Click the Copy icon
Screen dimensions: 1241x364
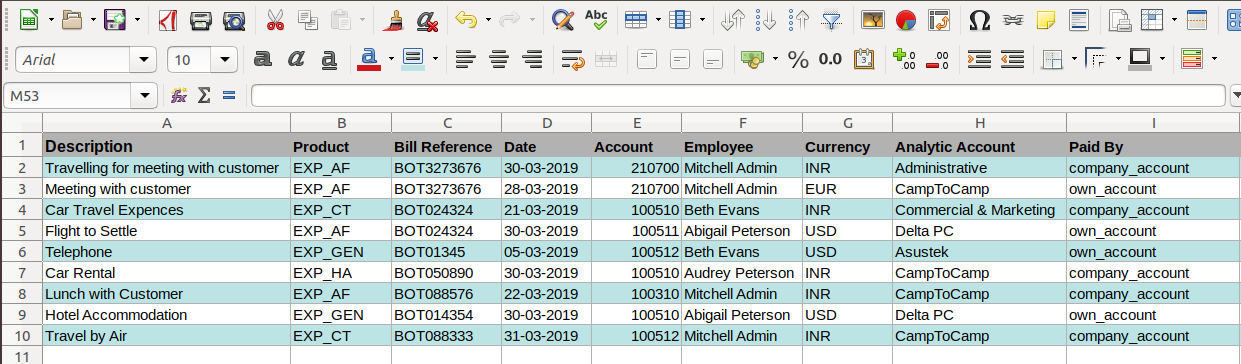[308, 19]
